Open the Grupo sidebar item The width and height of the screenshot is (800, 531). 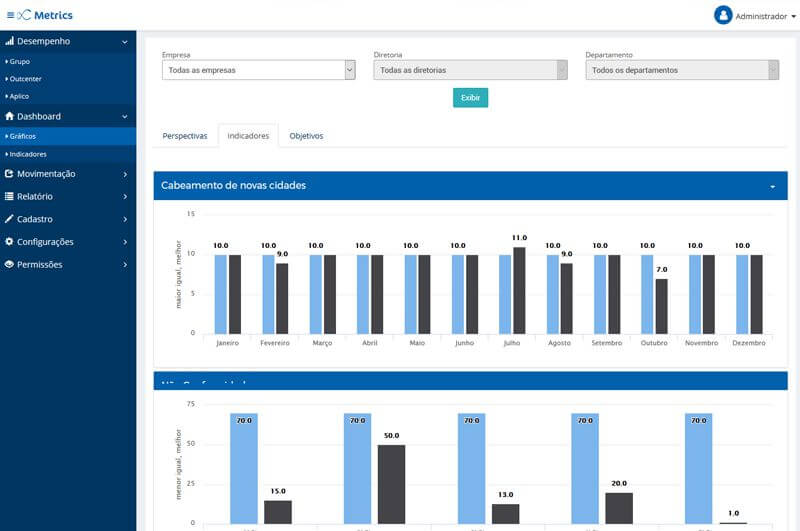point(19,61)
